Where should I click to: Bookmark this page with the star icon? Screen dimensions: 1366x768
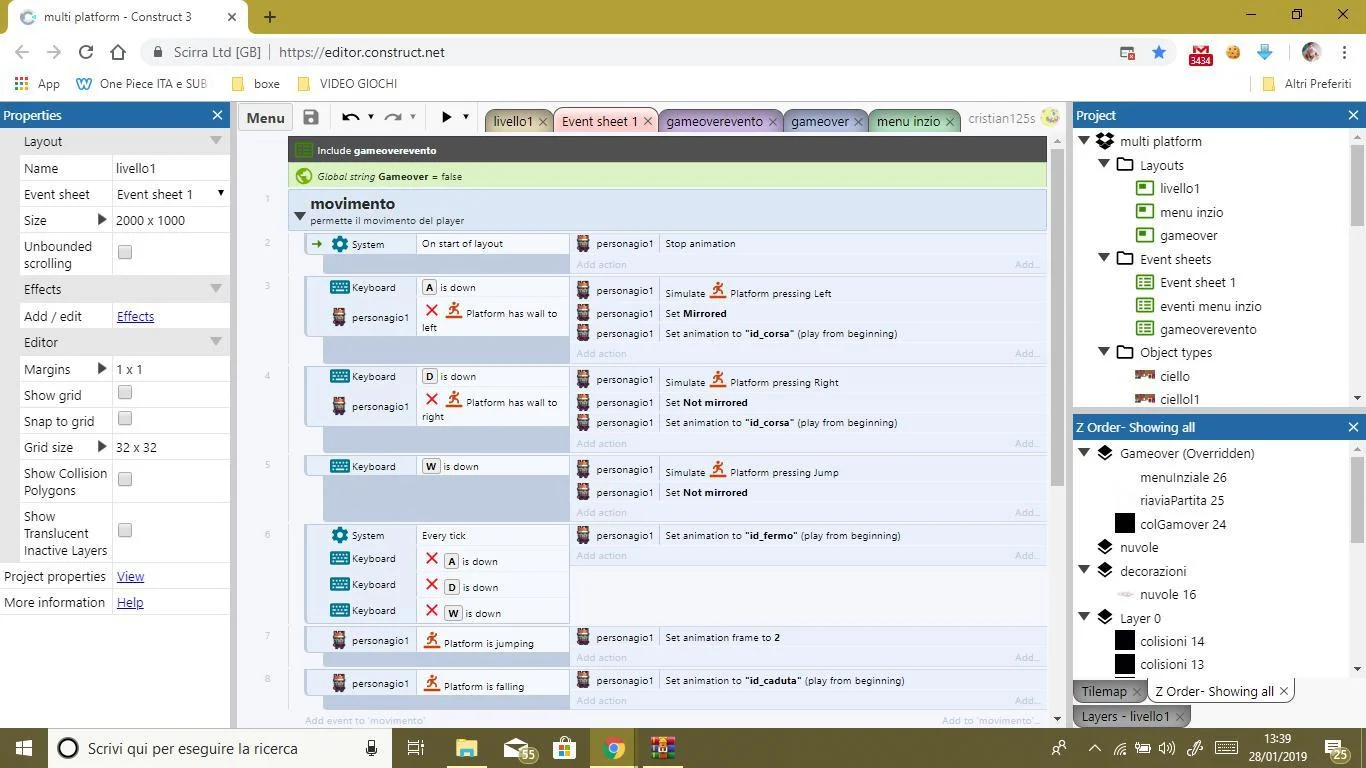point(1159,52)
